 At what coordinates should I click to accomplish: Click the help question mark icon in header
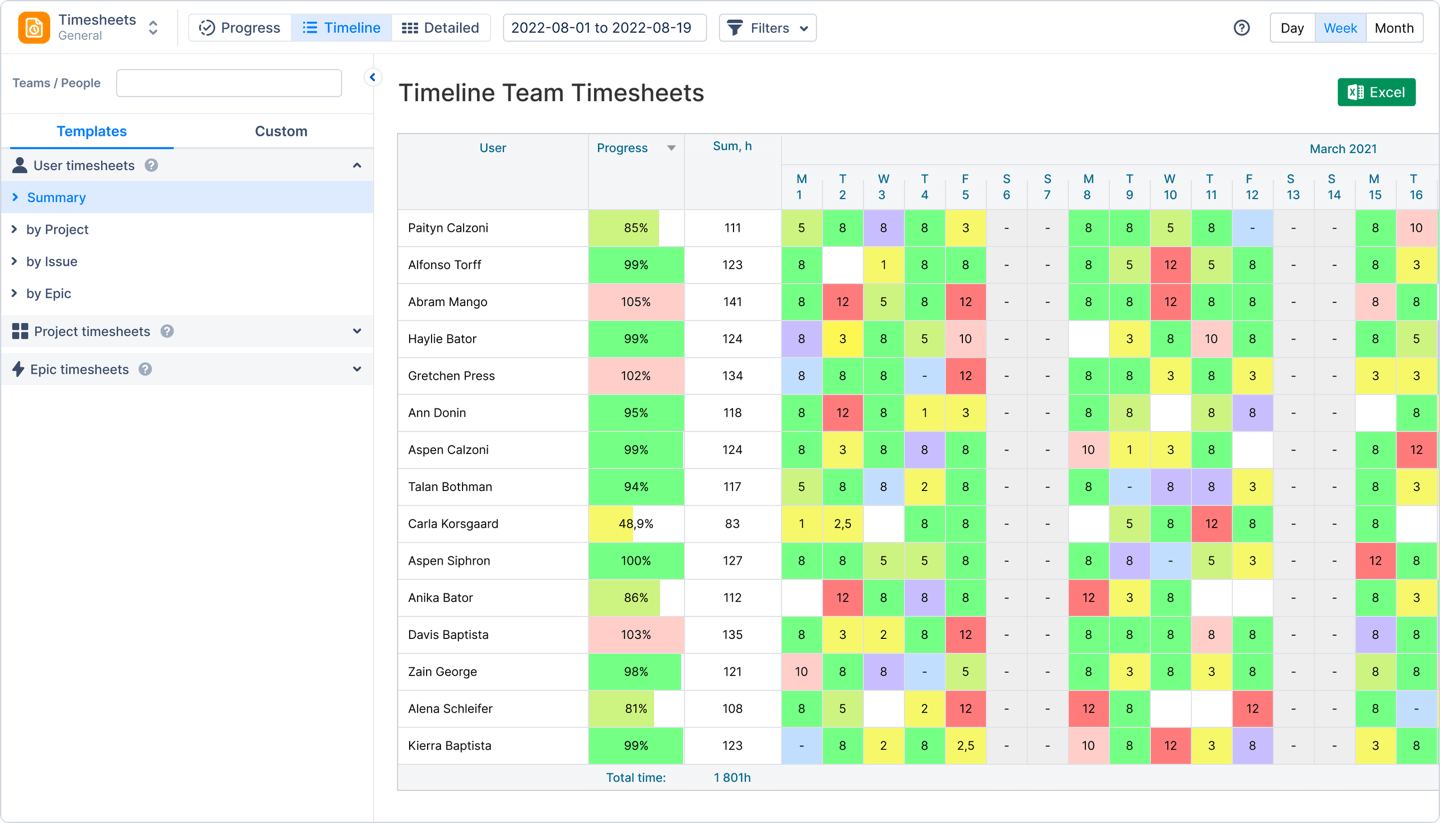tap(1242, 28)
